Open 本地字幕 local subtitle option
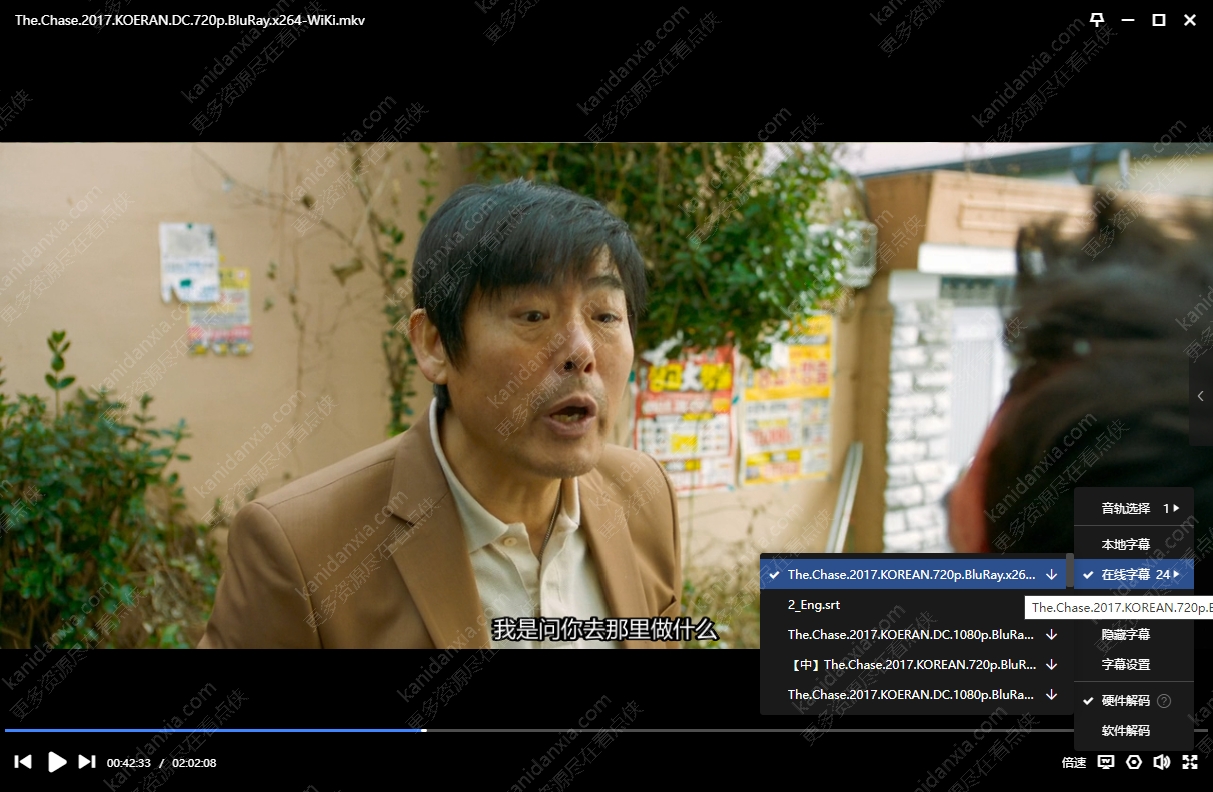The width and height of the screenshot is (1213, 792). tap(1125, 545)
